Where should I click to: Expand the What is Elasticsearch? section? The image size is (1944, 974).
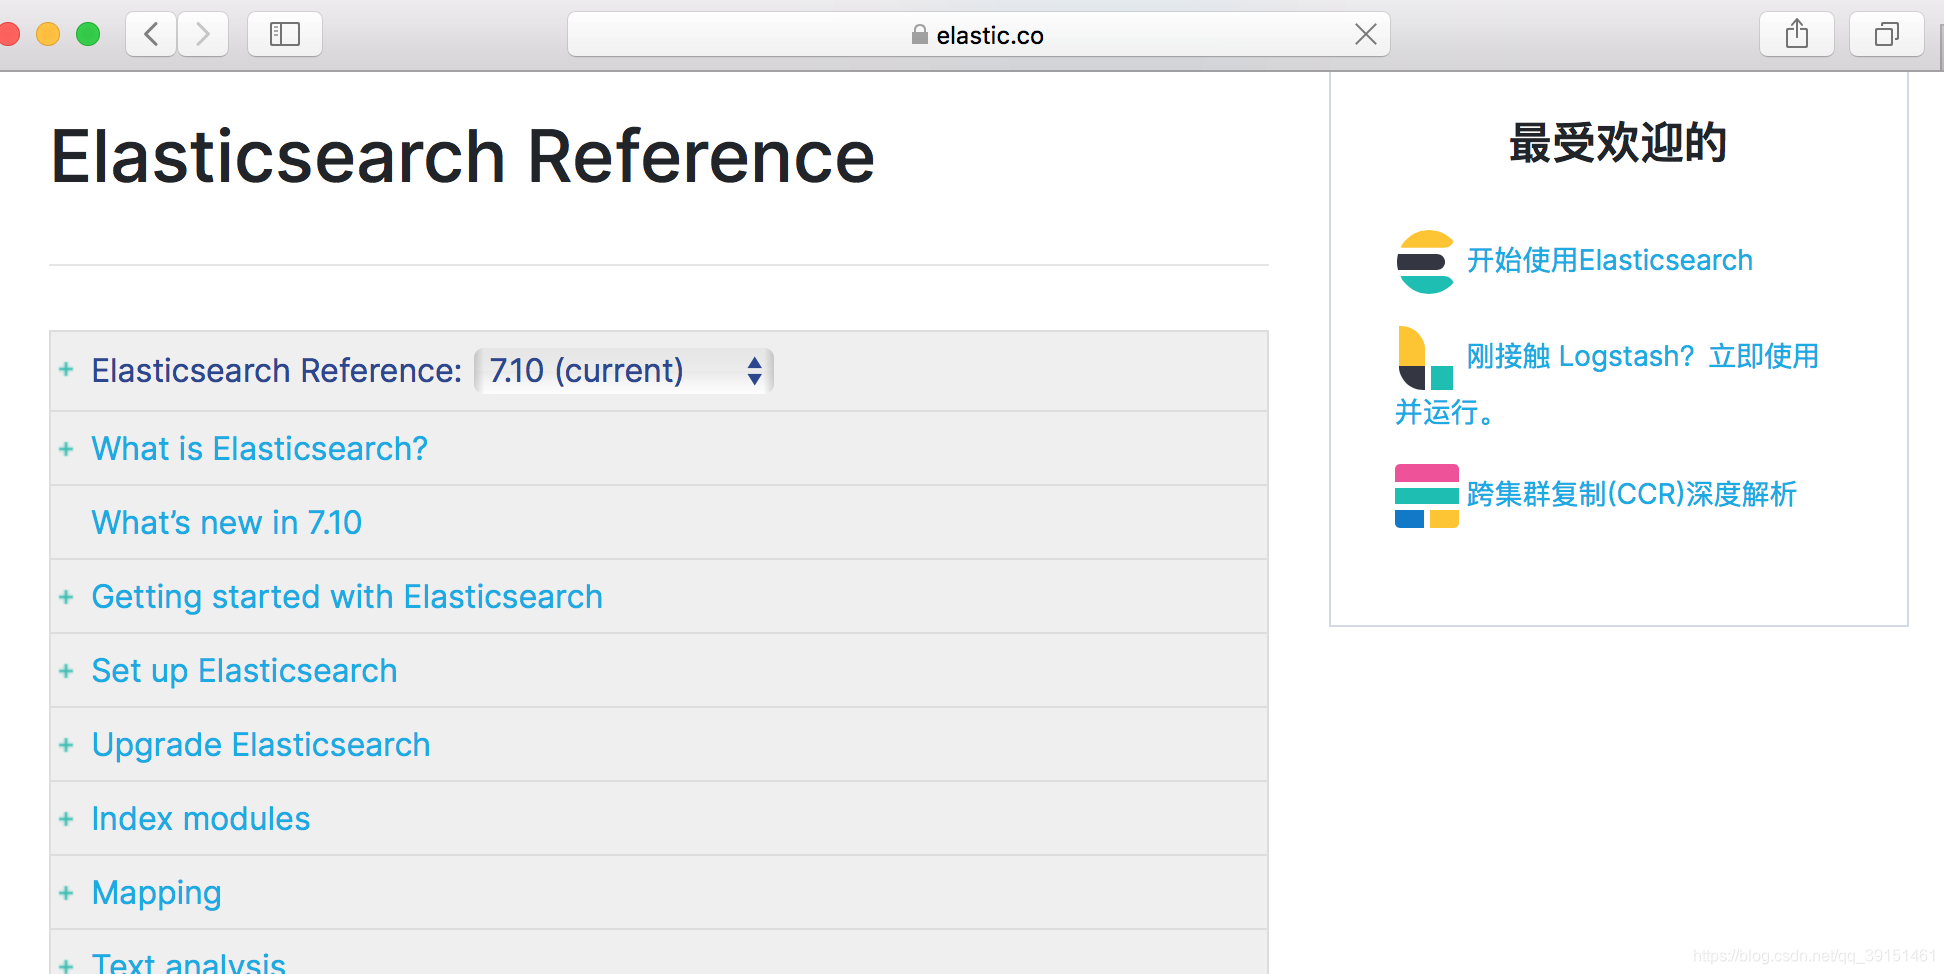66,449
